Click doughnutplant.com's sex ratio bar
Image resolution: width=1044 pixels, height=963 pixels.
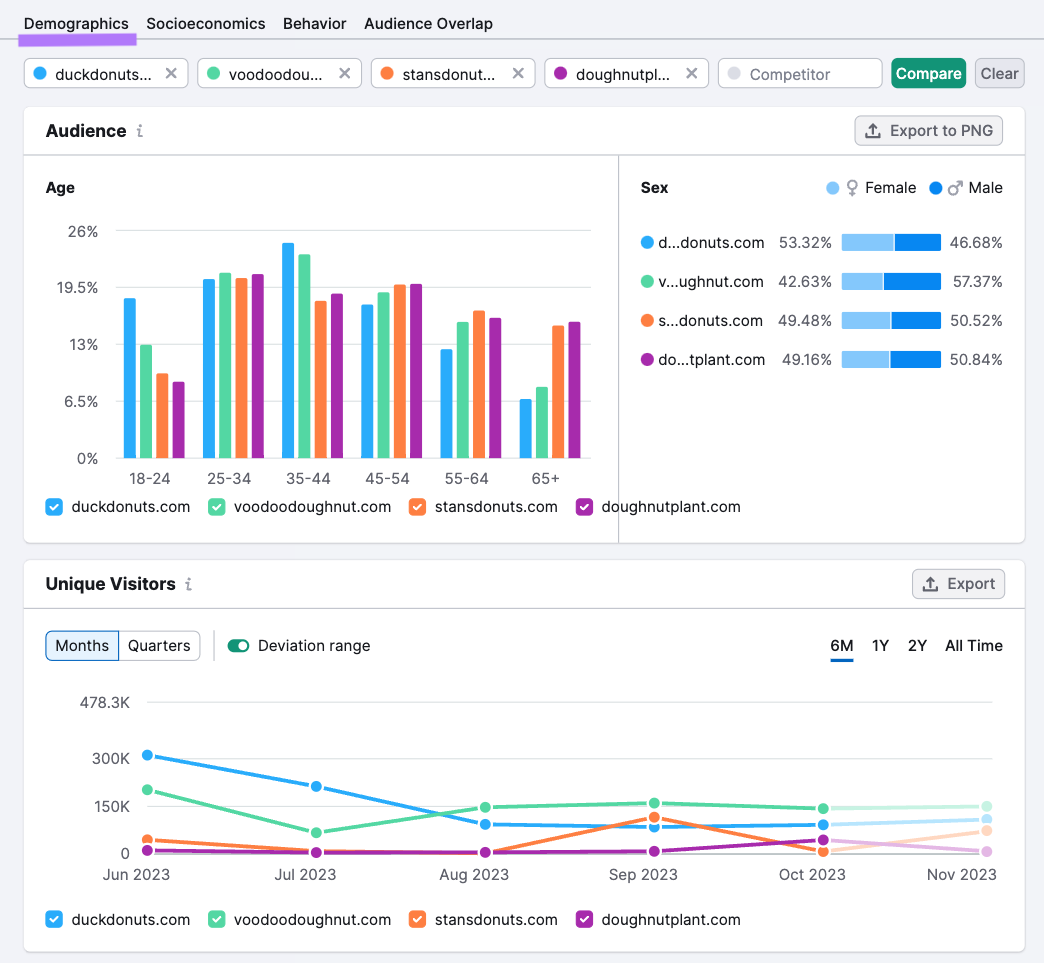point(890,359)
